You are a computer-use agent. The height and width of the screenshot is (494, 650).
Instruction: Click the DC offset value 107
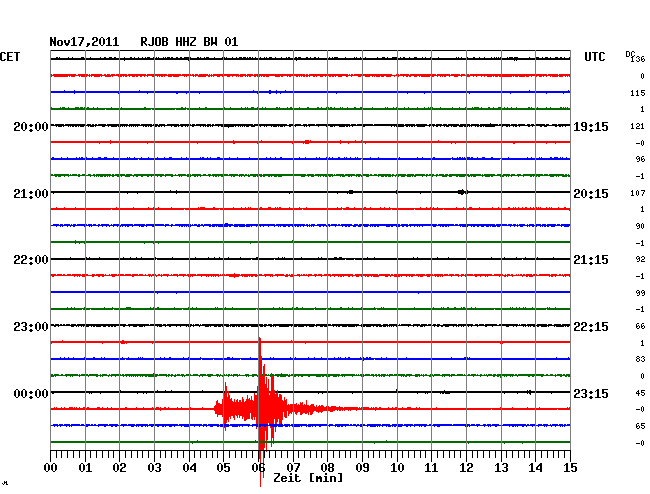pos(638,193)
